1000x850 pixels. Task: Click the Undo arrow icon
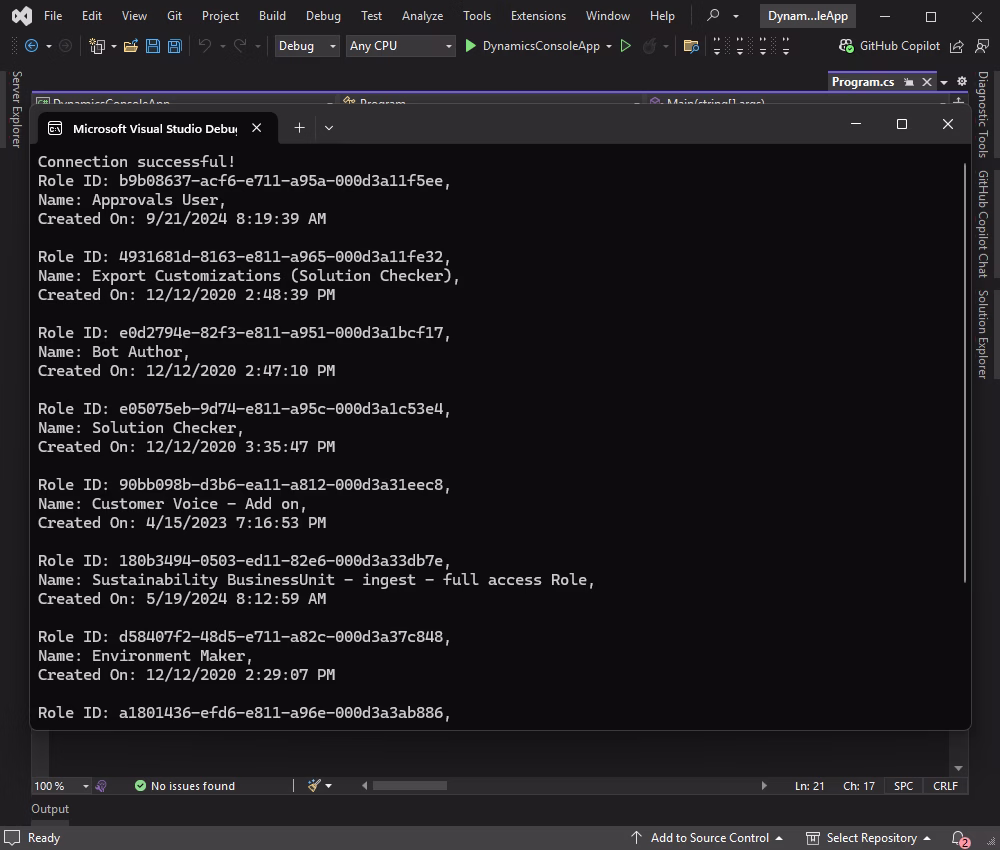pos(205,46)
